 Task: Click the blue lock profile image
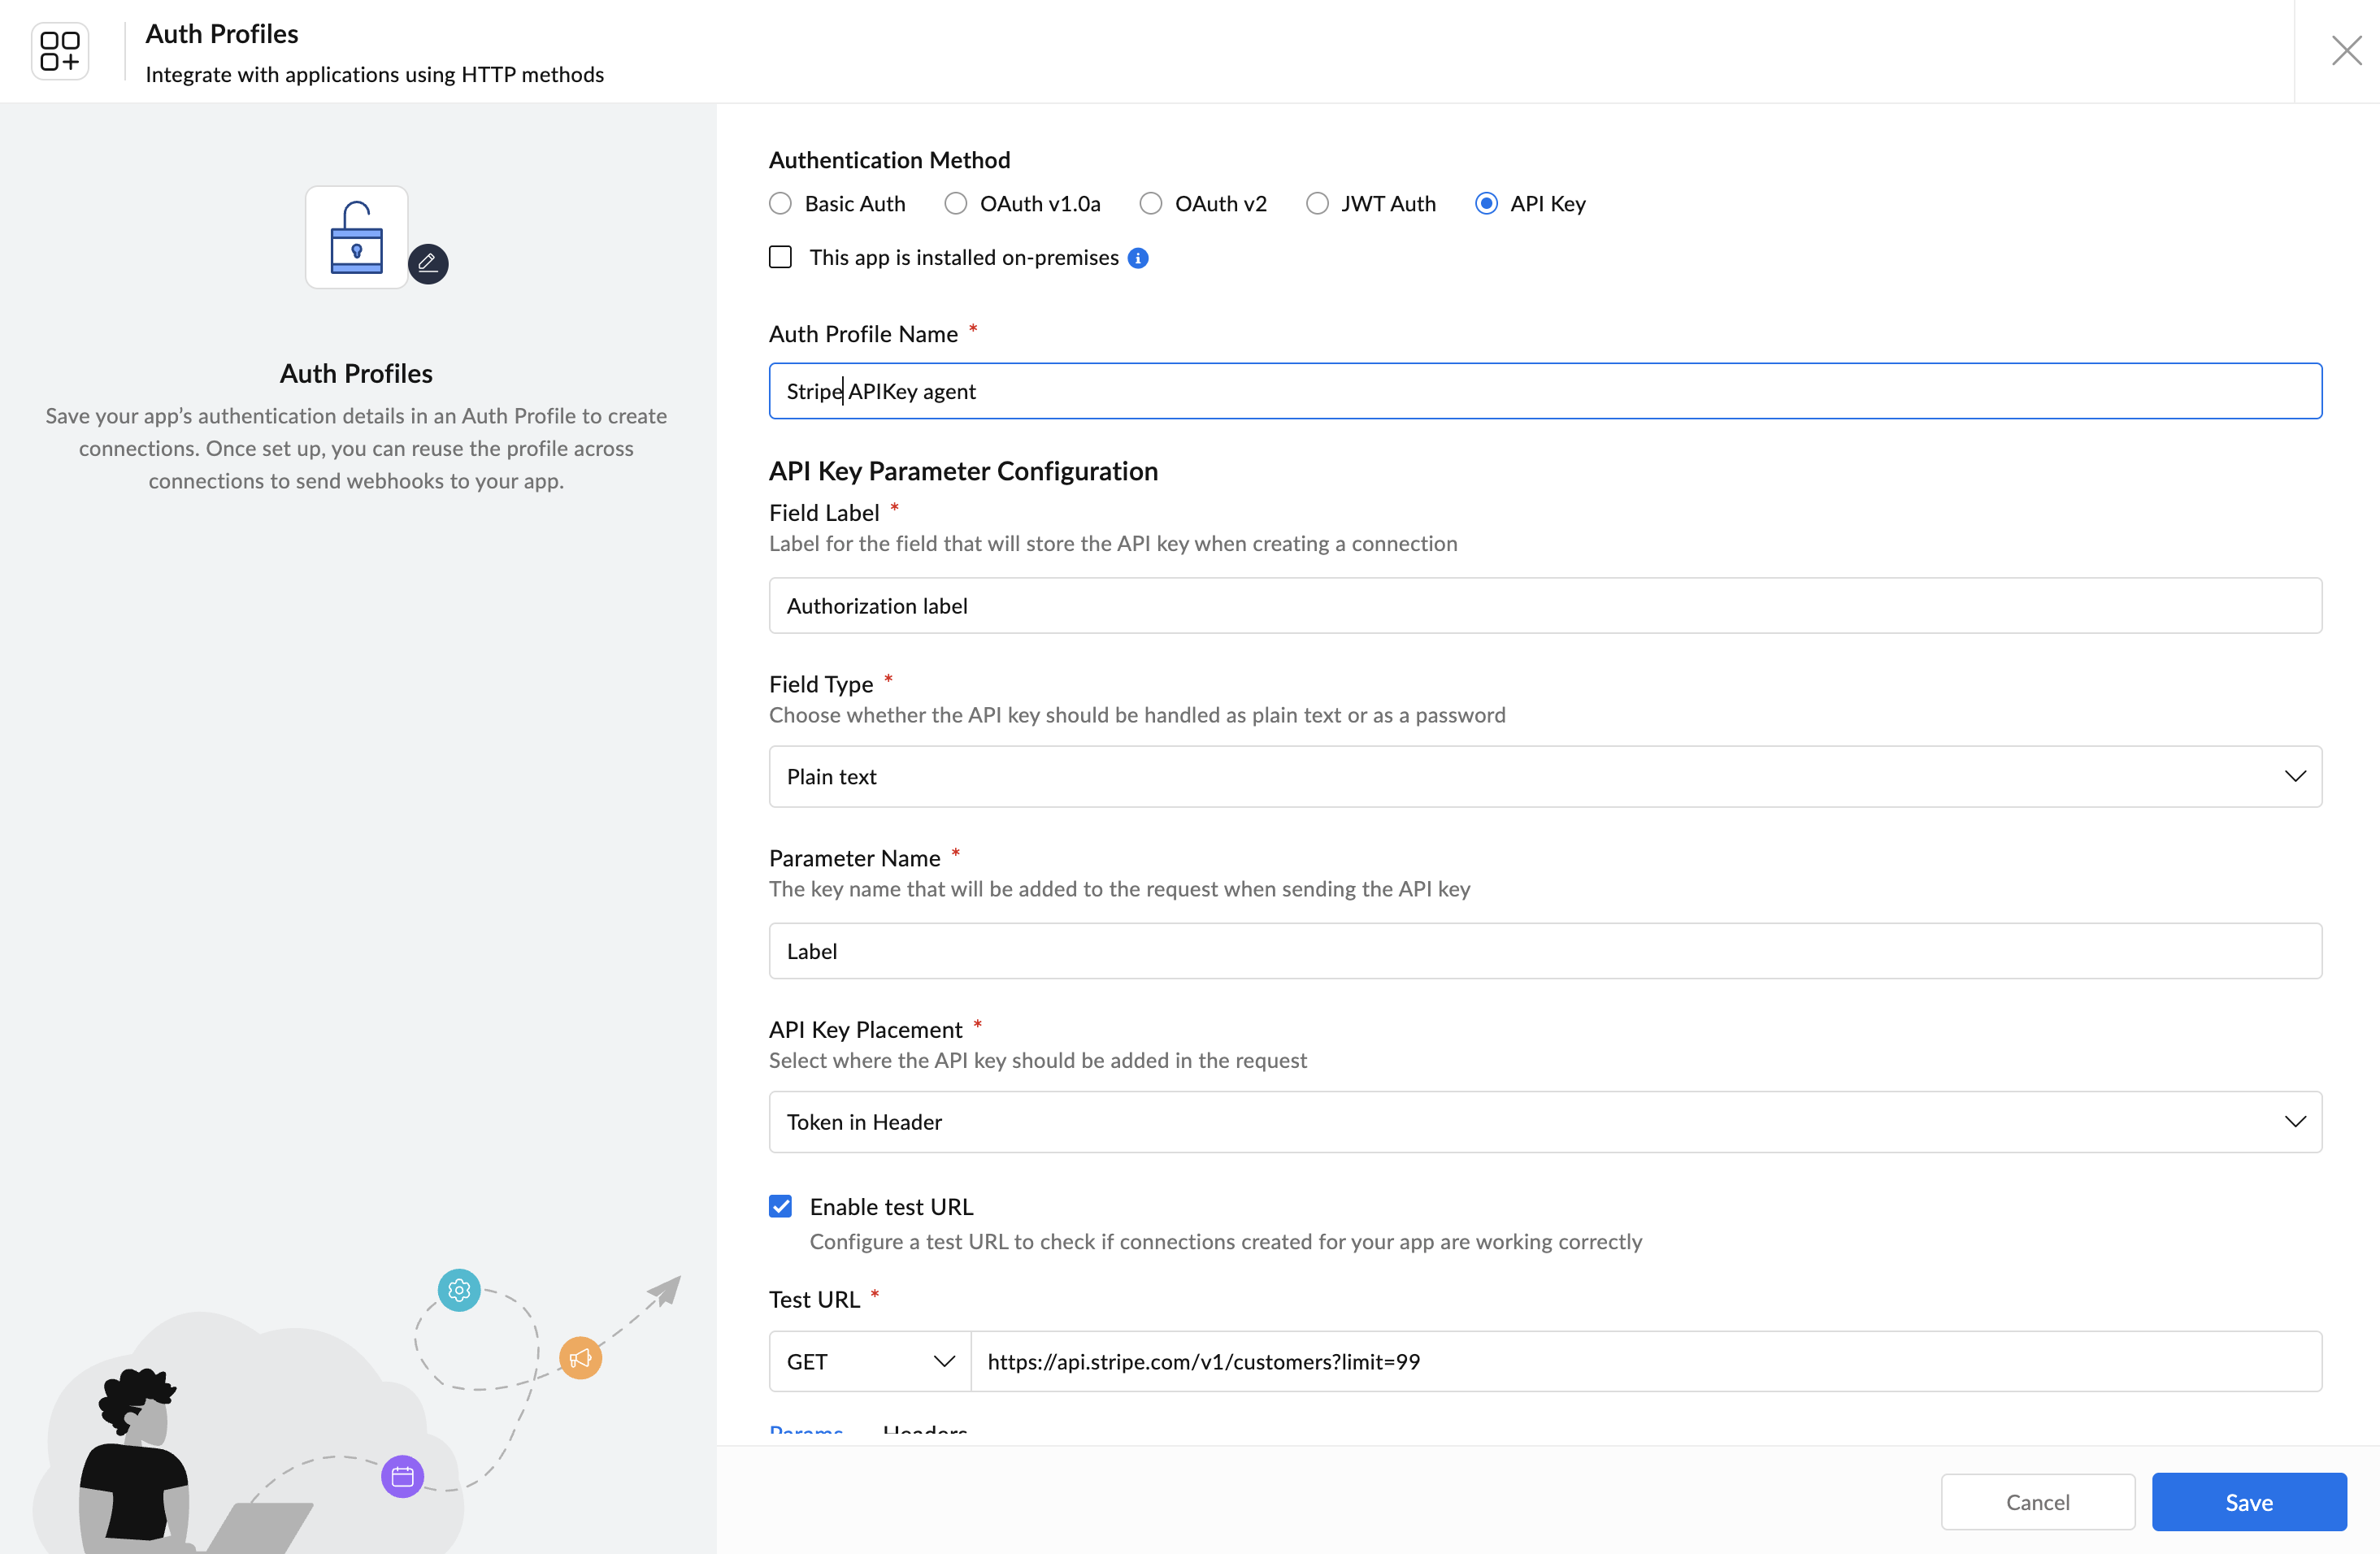coord(357,237)
